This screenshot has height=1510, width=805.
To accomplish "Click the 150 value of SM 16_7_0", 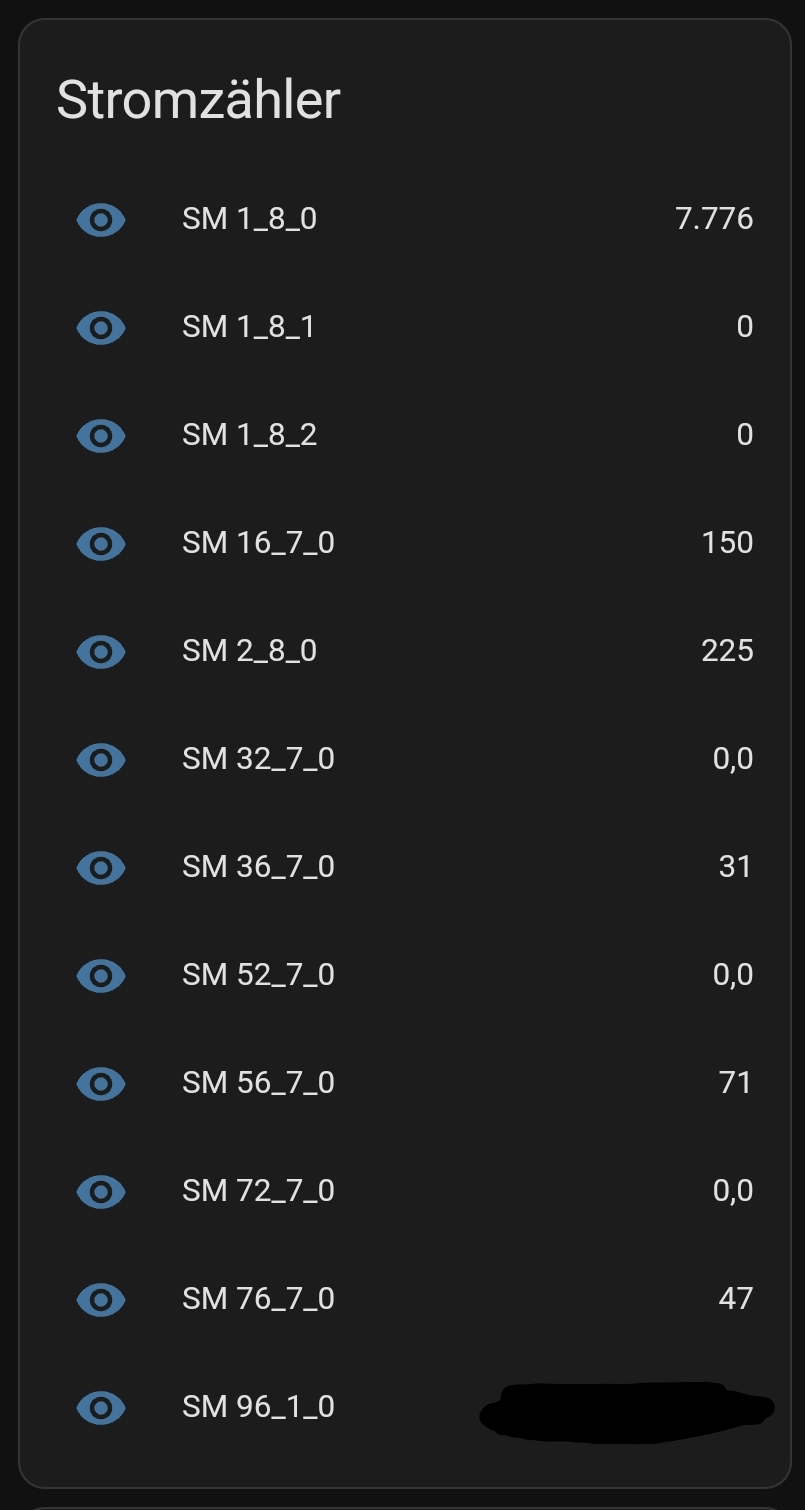I will 727,543.
